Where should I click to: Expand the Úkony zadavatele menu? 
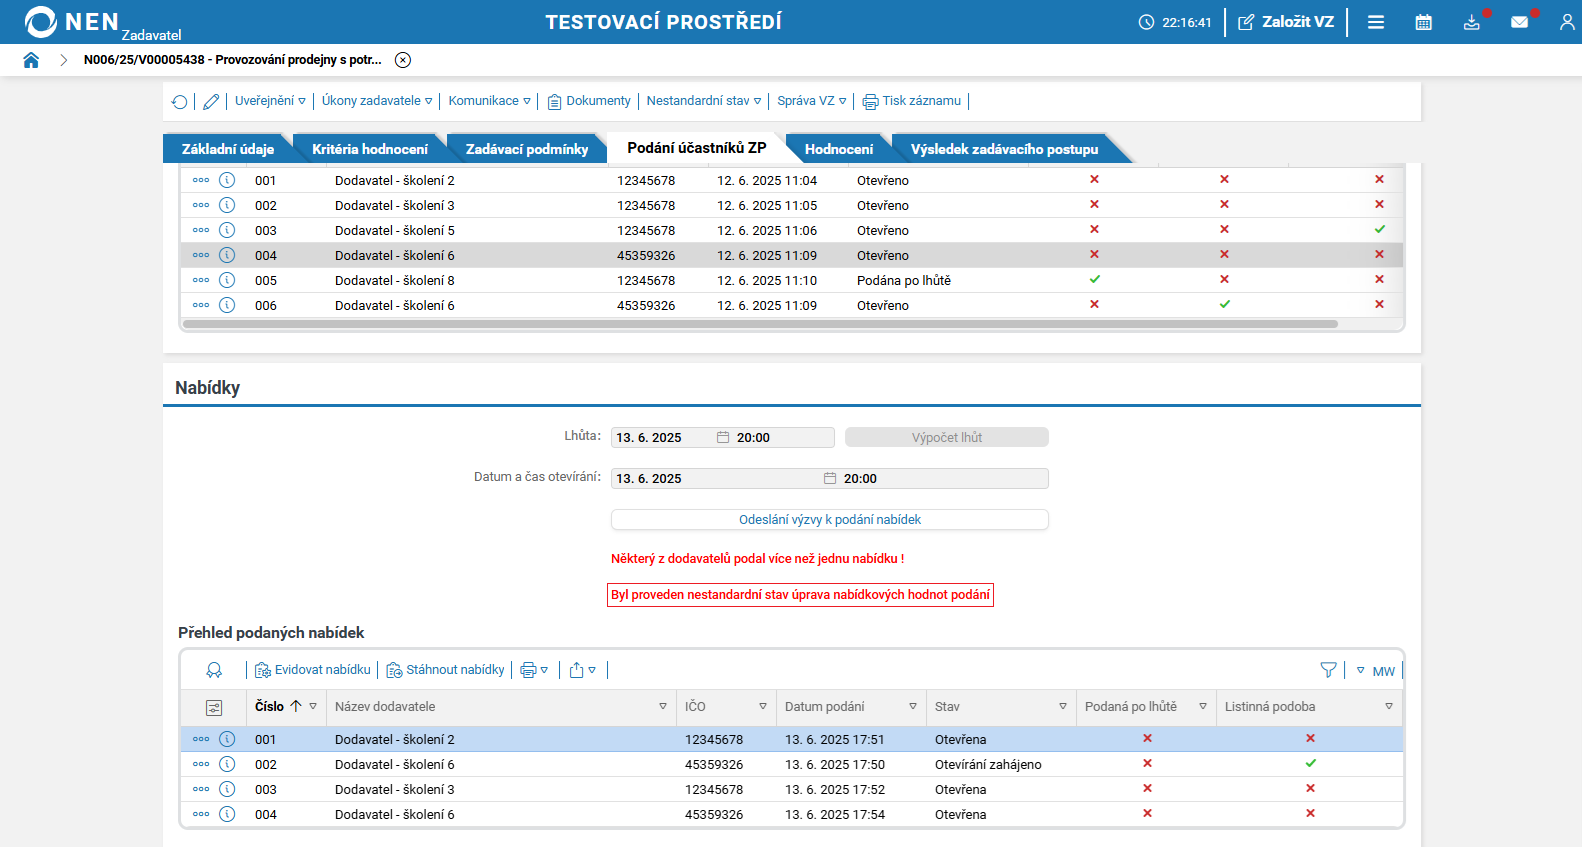(377, 101)
